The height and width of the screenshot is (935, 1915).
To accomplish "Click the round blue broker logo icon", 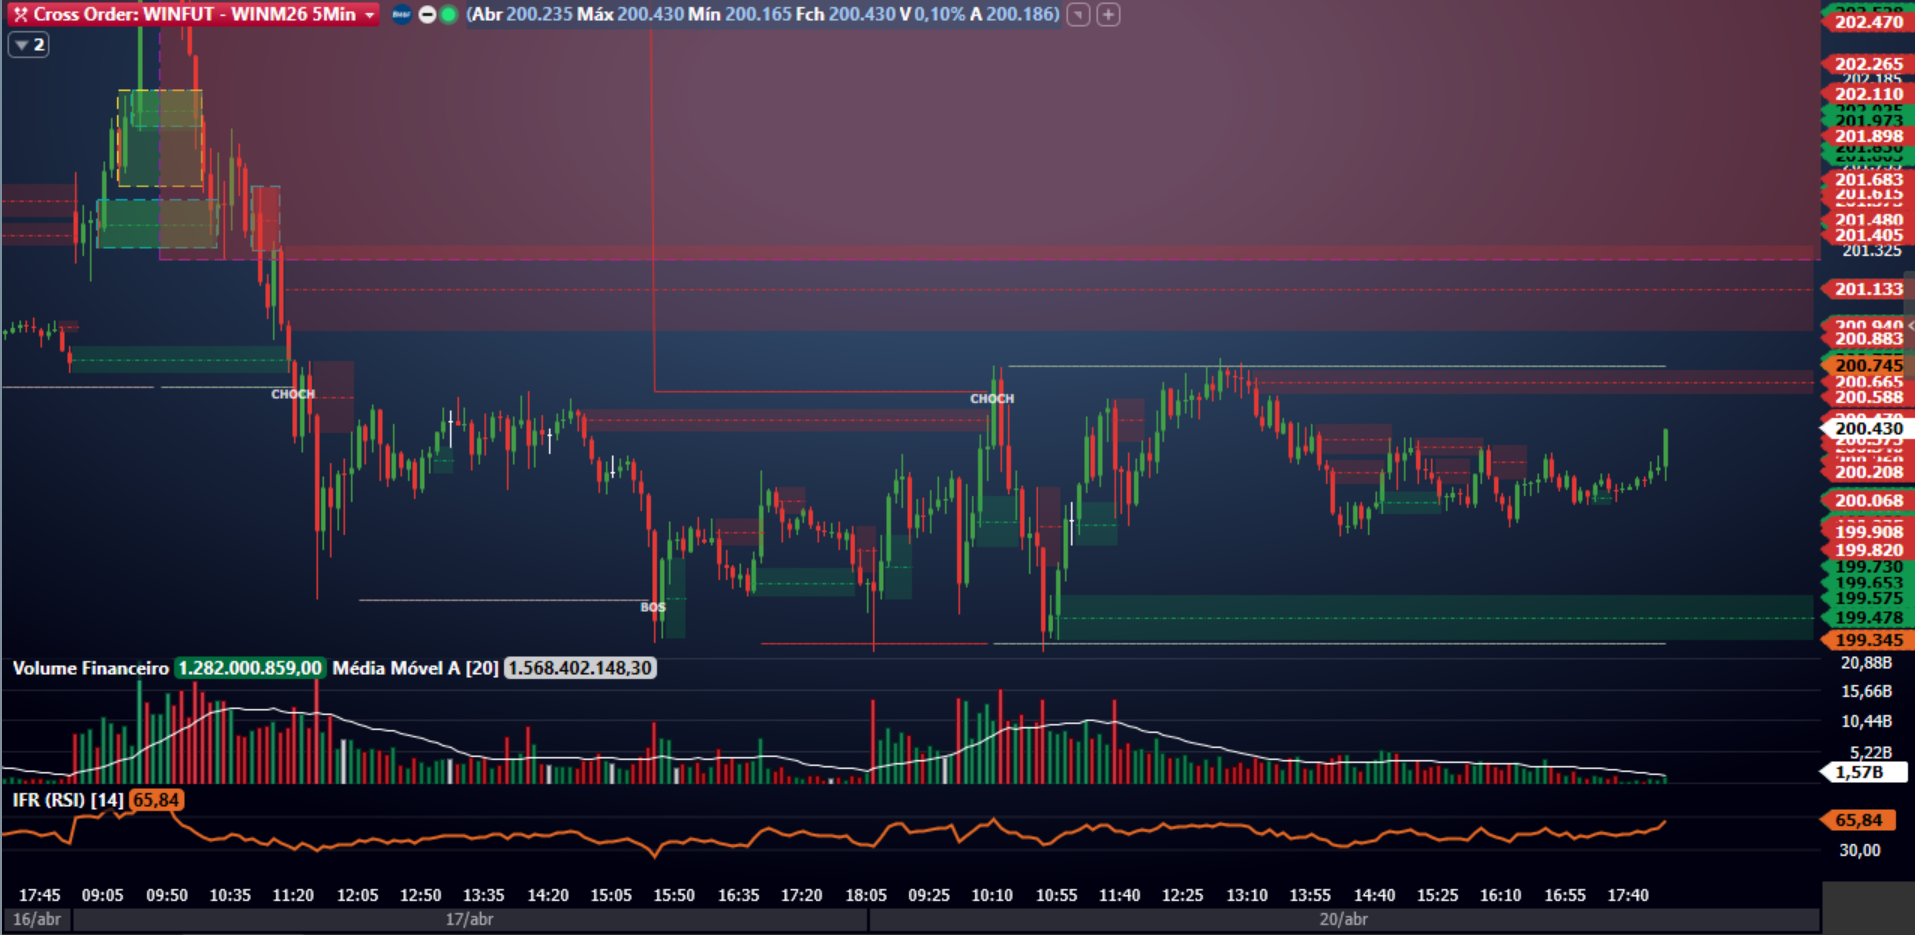I will click(401, 14).
